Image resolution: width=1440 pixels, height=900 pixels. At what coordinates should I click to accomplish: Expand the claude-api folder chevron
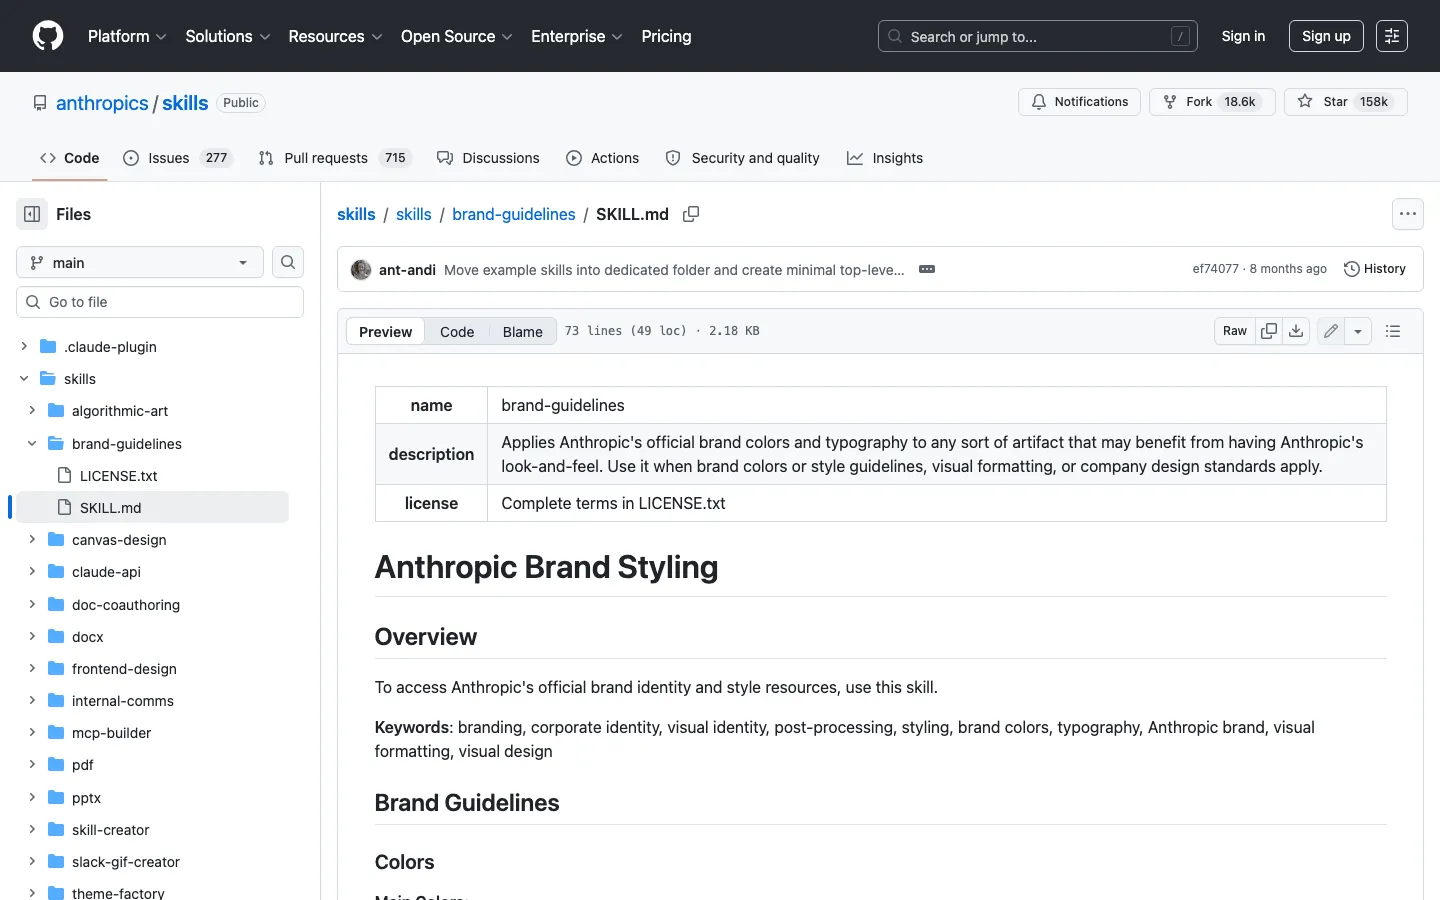(x=32, y=571)
